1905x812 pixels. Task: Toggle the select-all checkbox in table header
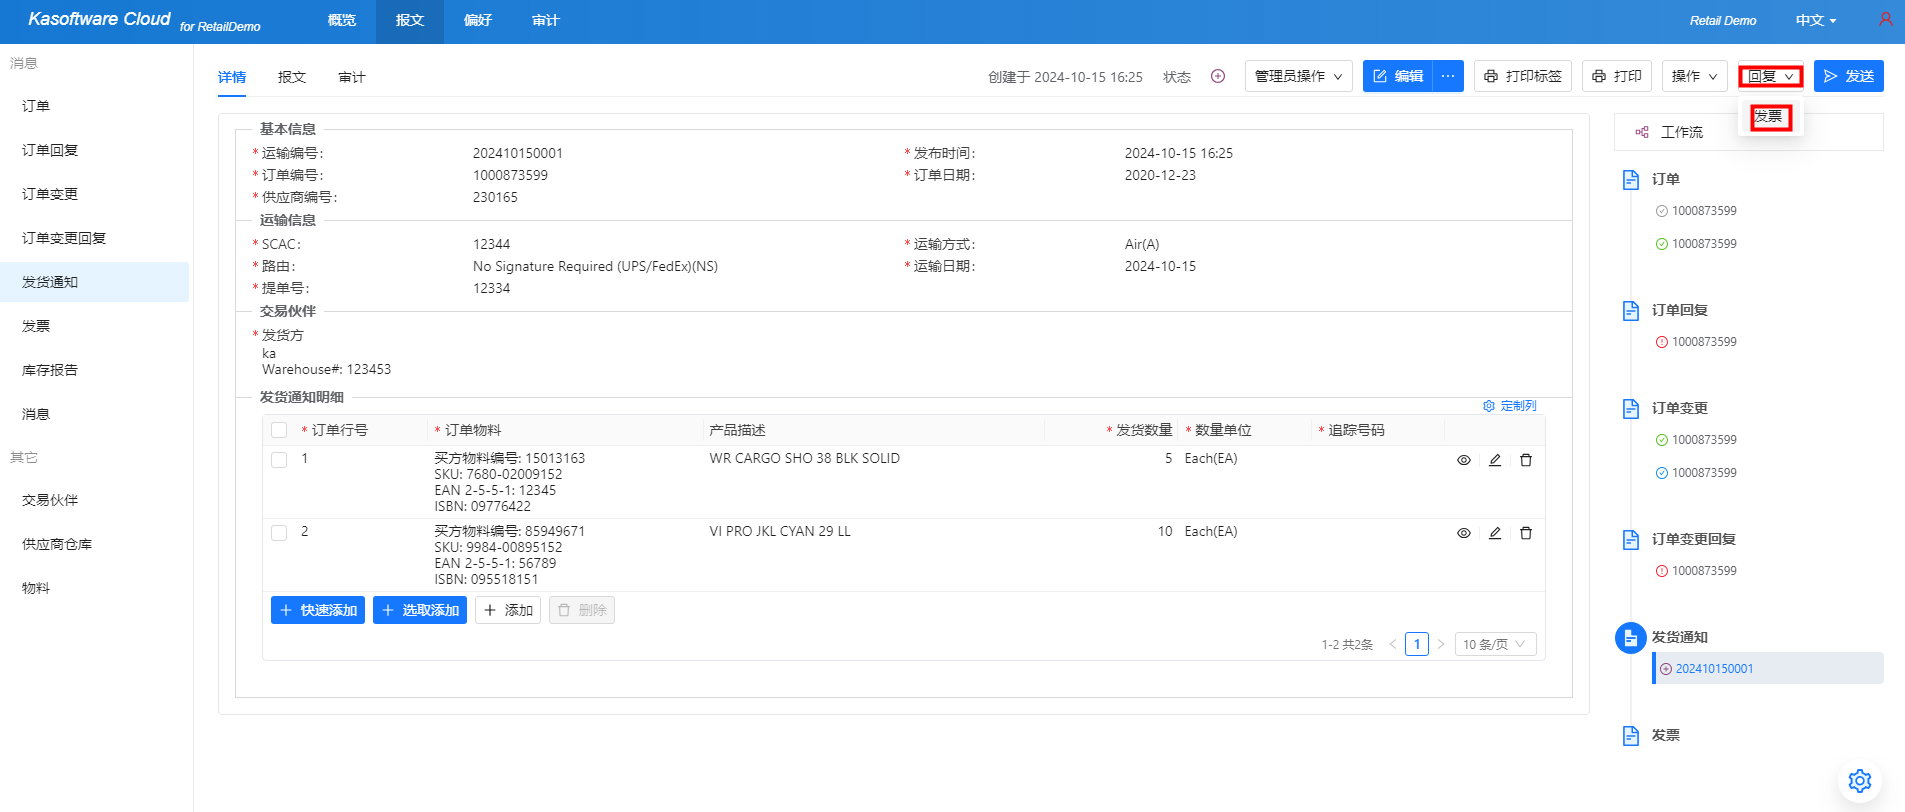coord(279,430)
